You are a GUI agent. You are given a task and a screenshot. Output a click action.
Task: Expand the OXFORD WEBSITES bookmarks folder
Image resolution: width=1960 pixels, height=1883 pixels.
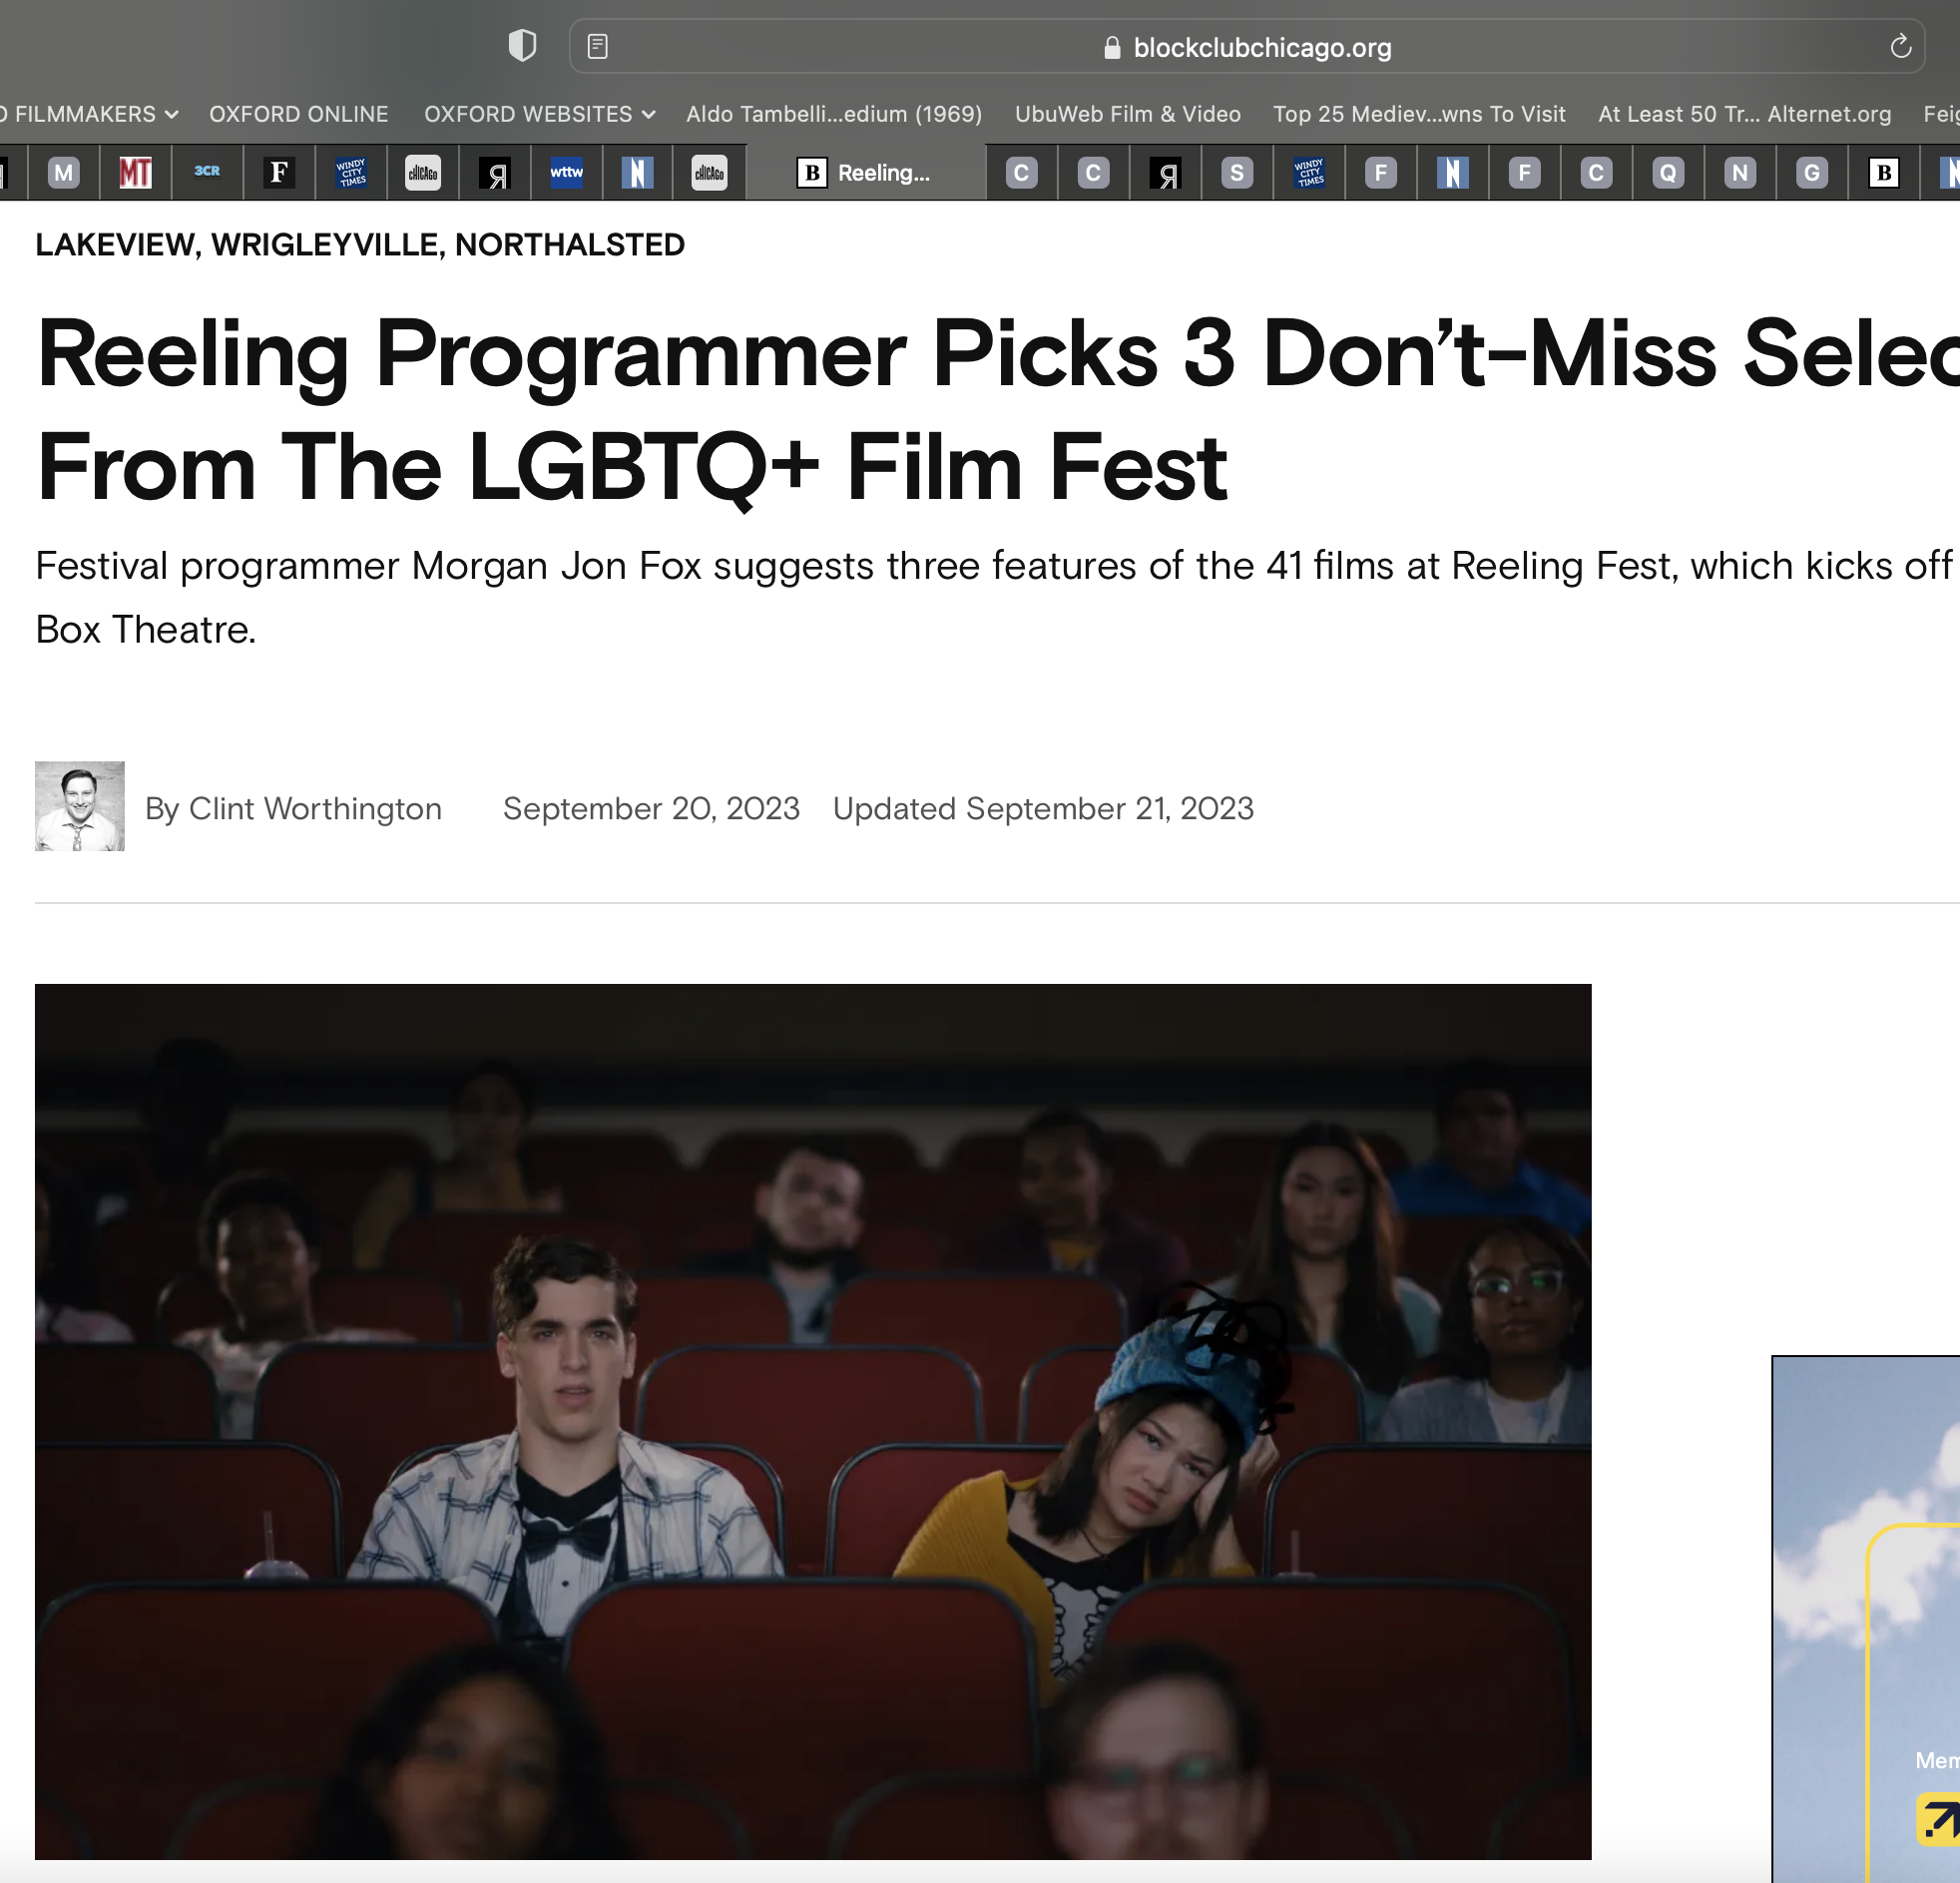coord(539,114)
